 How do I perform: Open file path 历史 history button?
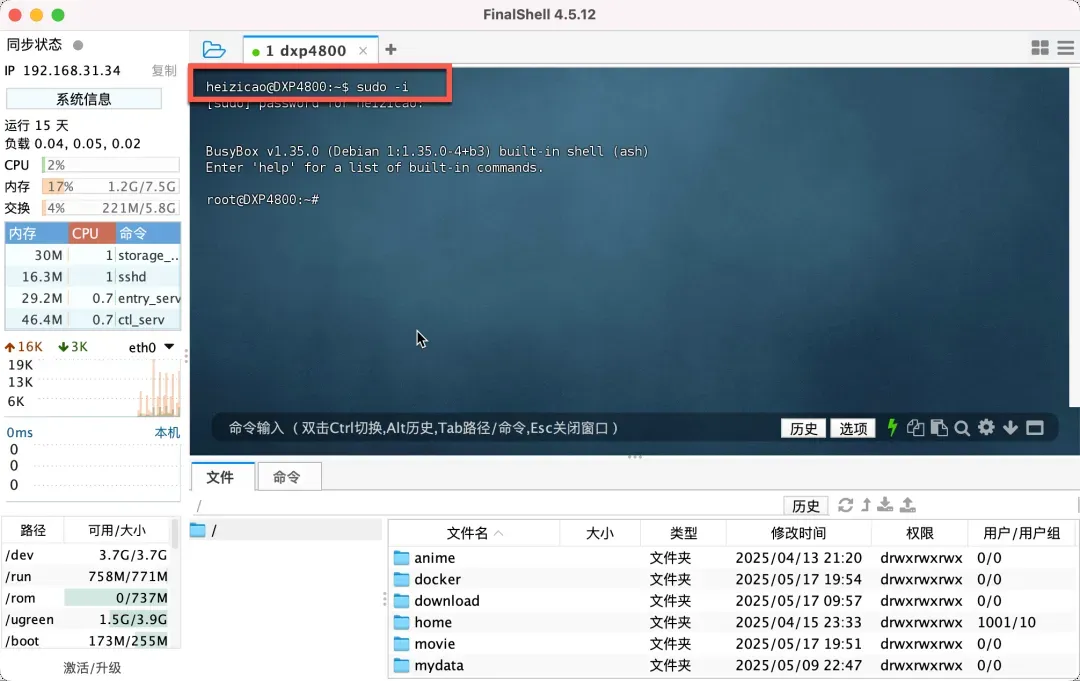805,506
